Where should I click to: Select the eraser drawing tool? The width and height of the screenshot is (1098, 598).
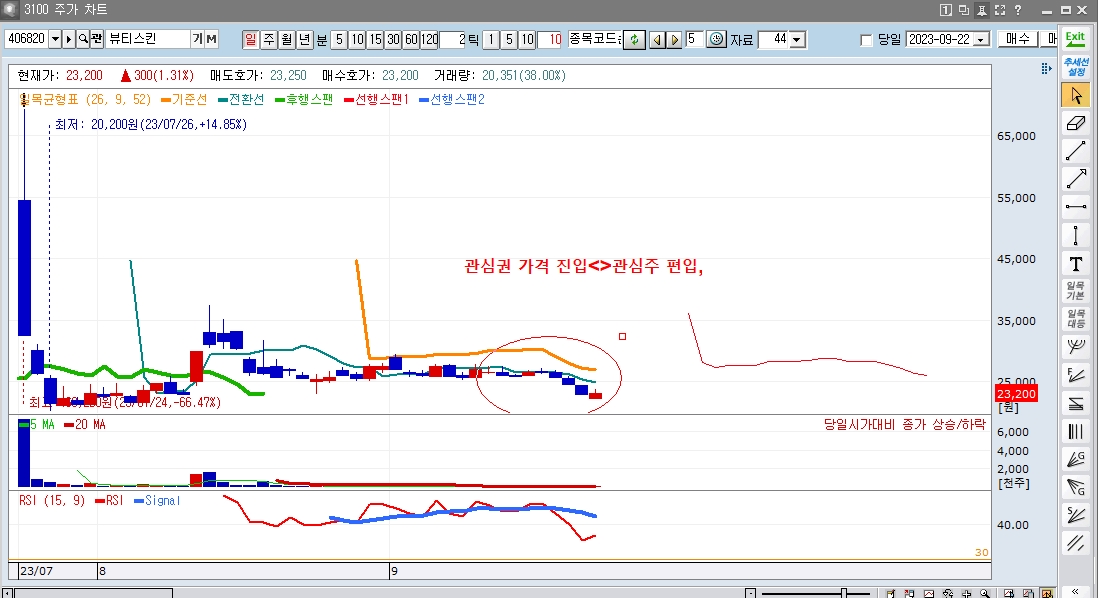coord(1076,123)
